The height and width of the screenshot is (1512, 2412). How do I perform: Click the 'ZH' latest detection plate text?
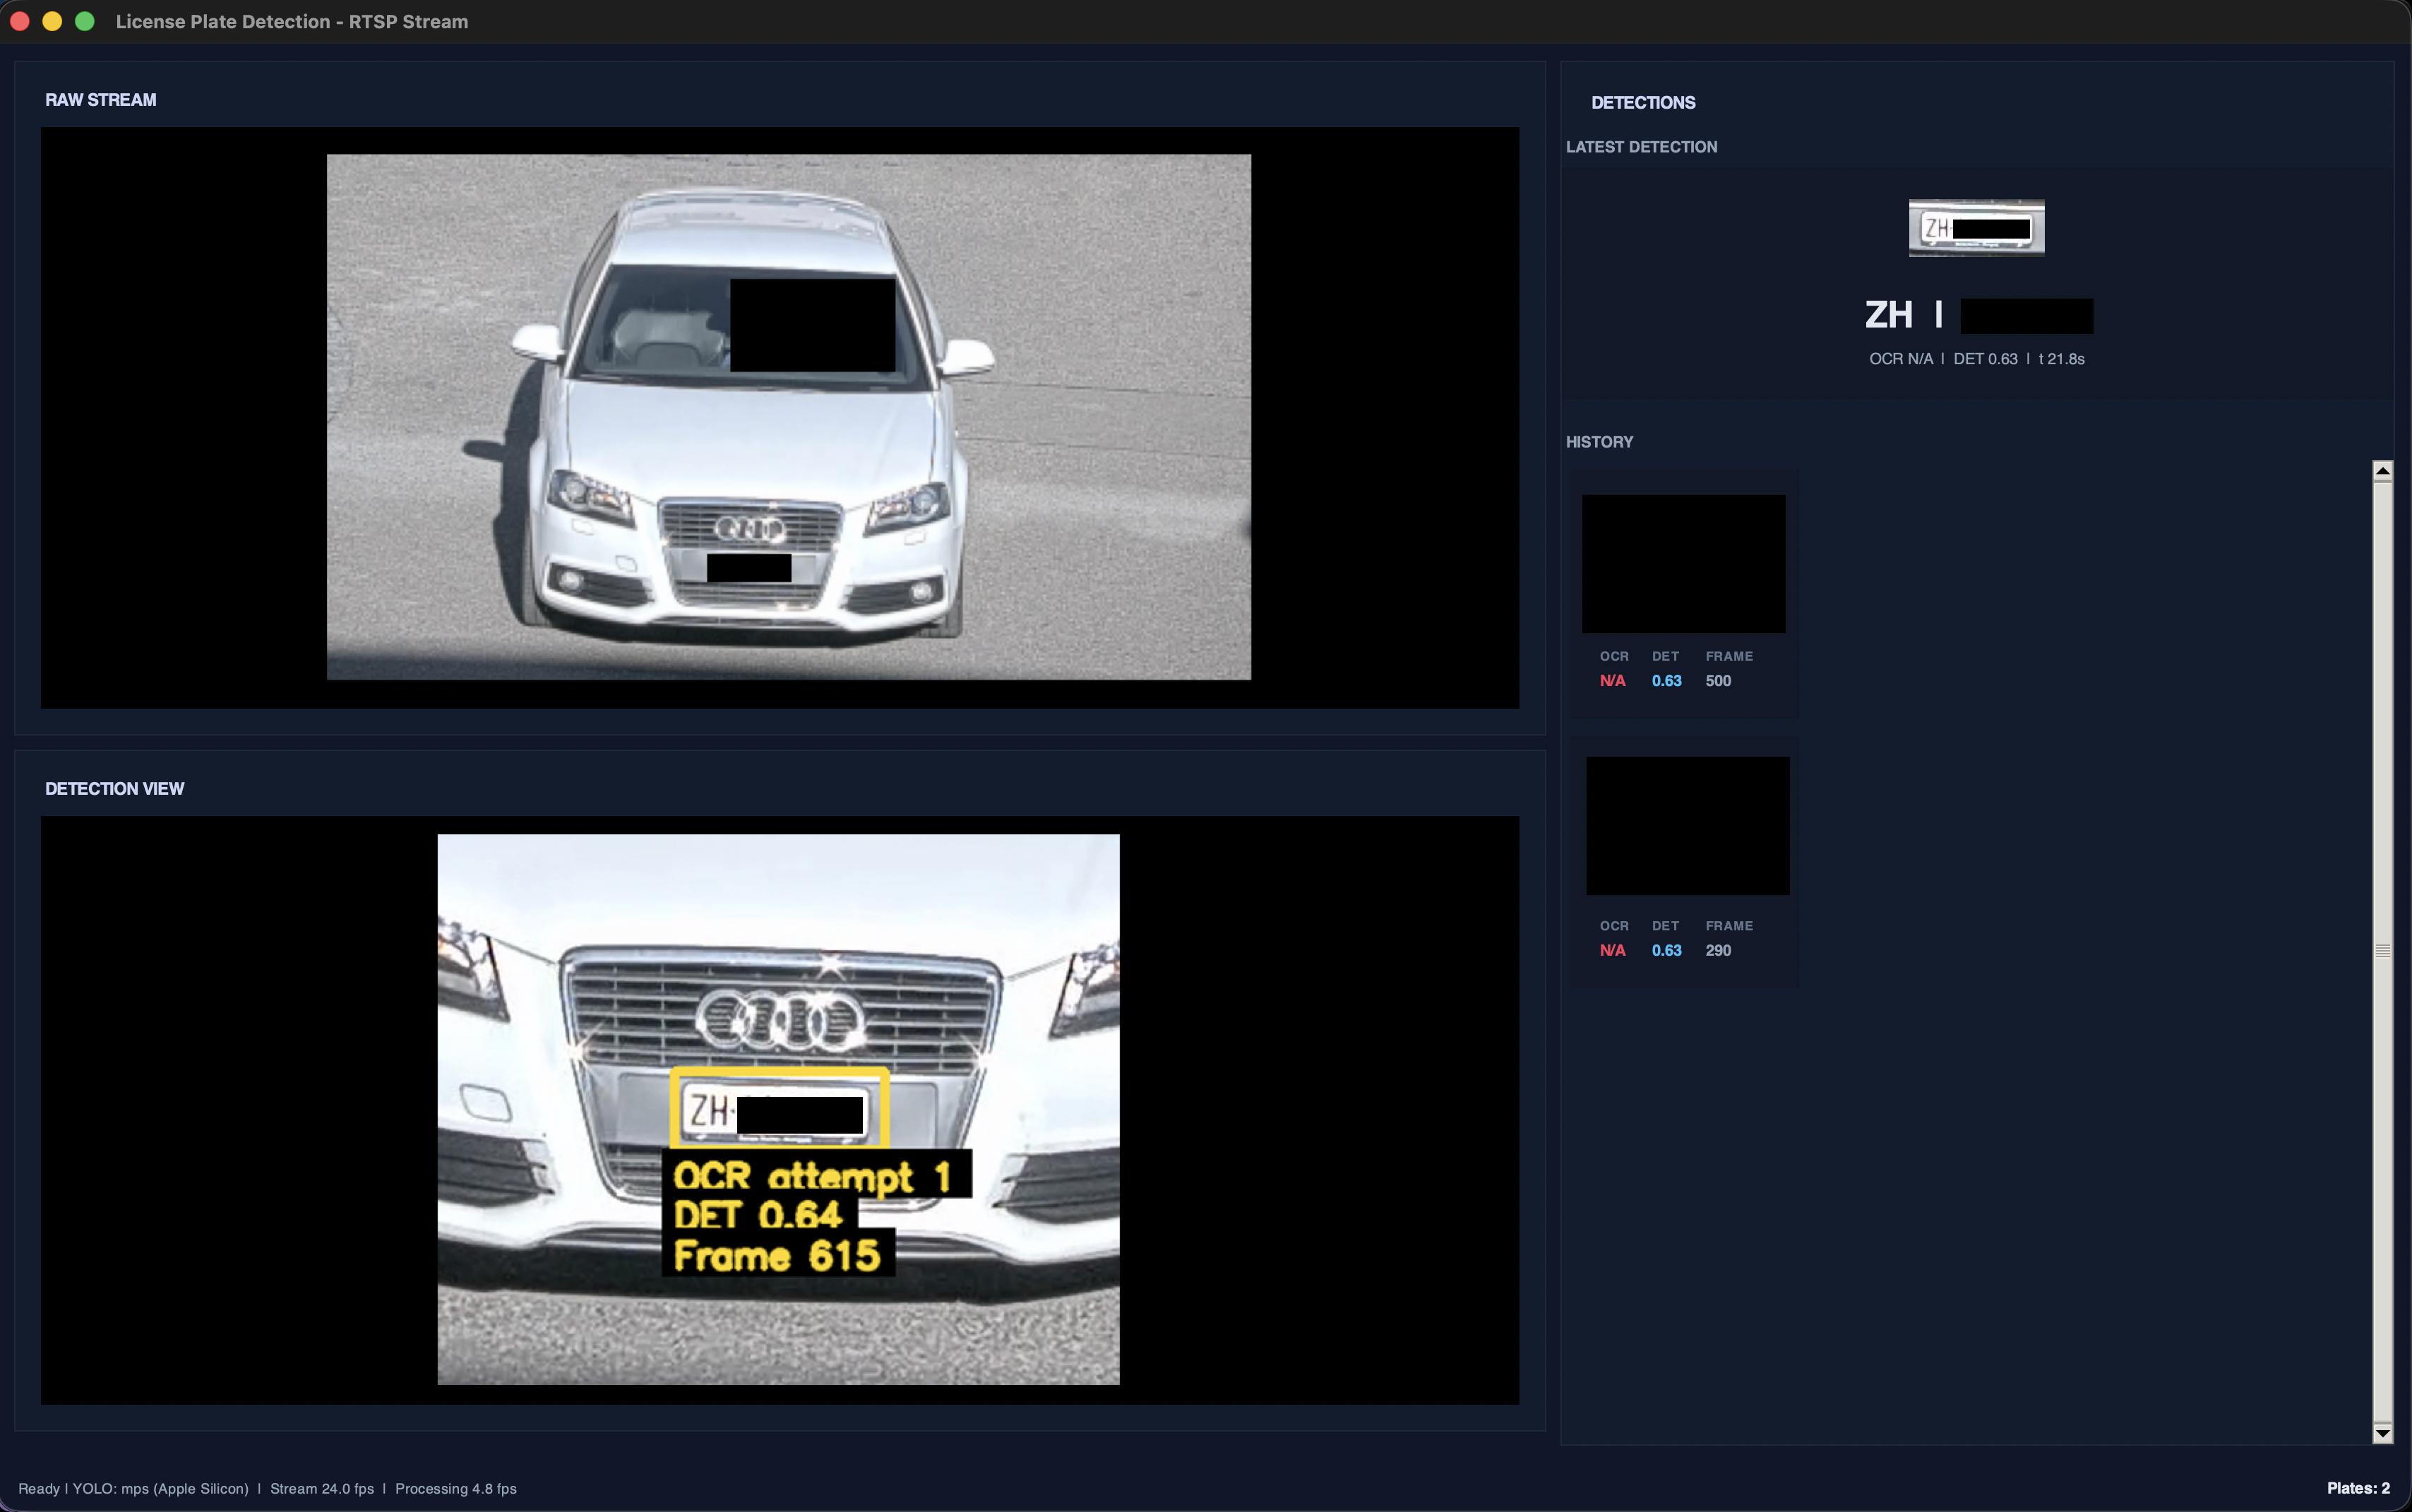[1888, 315]
